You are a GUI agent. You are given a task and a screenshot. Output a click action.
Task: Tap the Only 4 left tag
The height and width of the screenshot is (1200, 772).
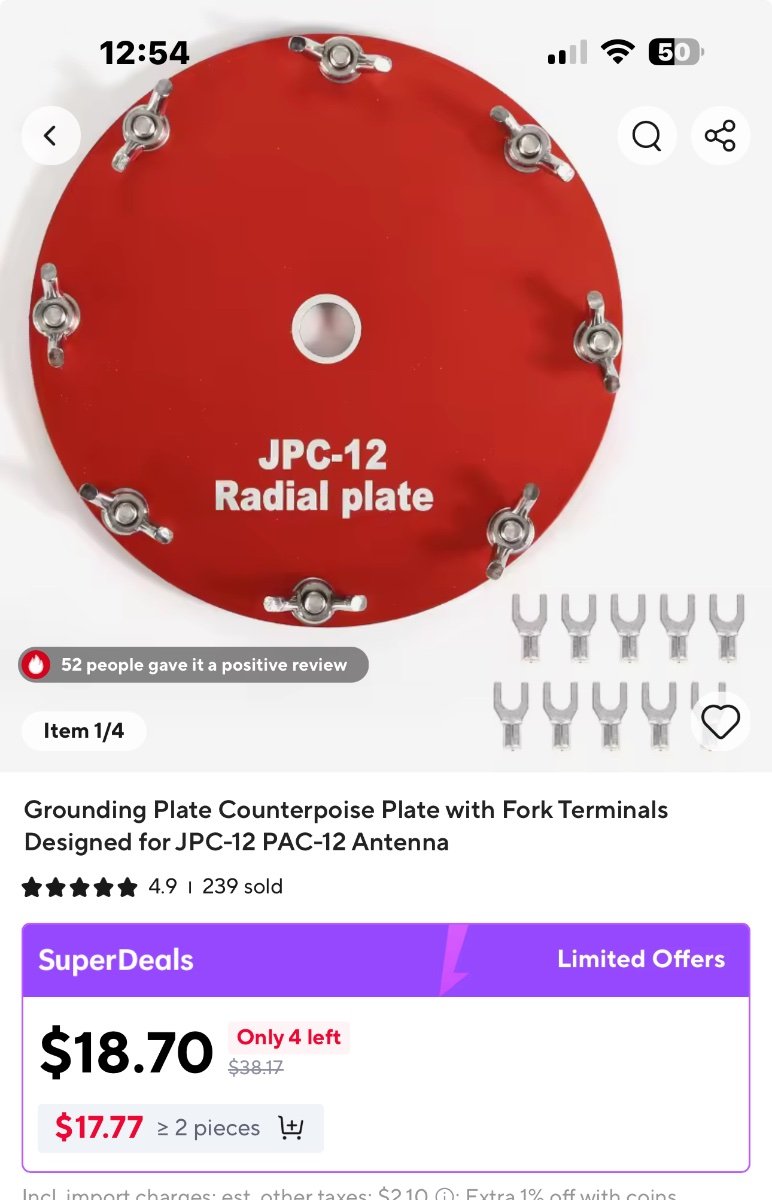pyautogui.click(x=289, y=1037)
